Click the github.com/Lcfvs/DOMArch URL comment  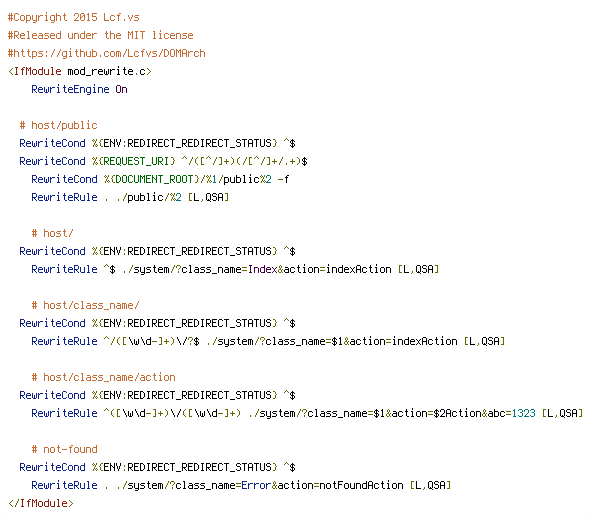pos(106,53)
